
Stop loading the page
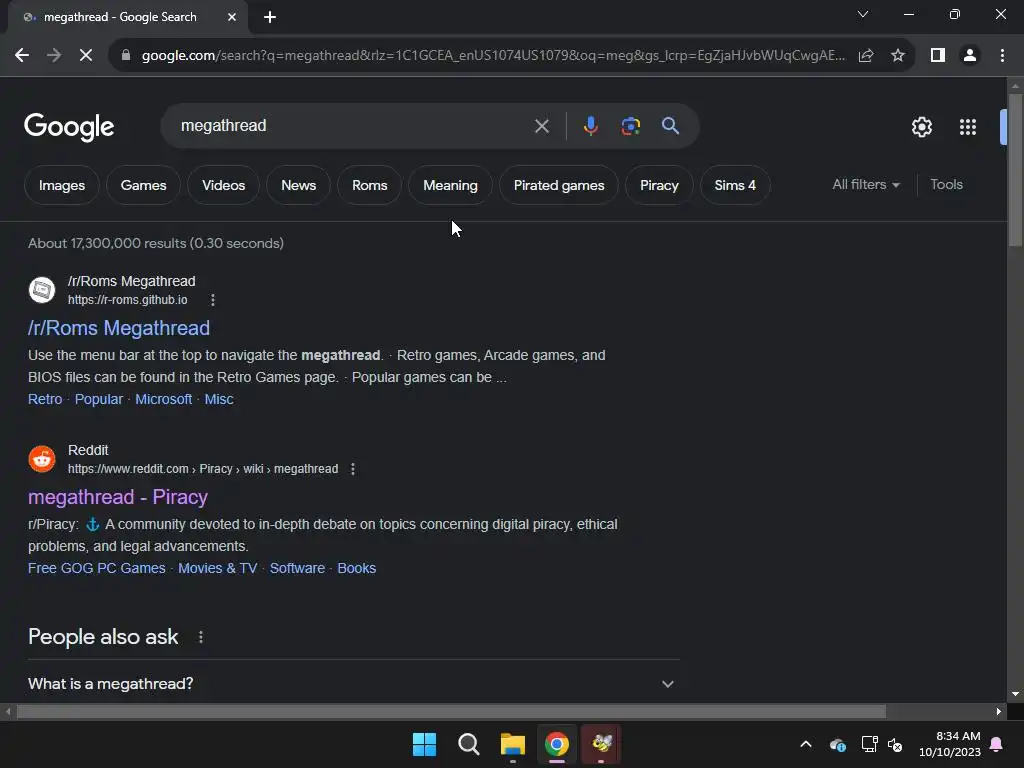pos(86,56)
